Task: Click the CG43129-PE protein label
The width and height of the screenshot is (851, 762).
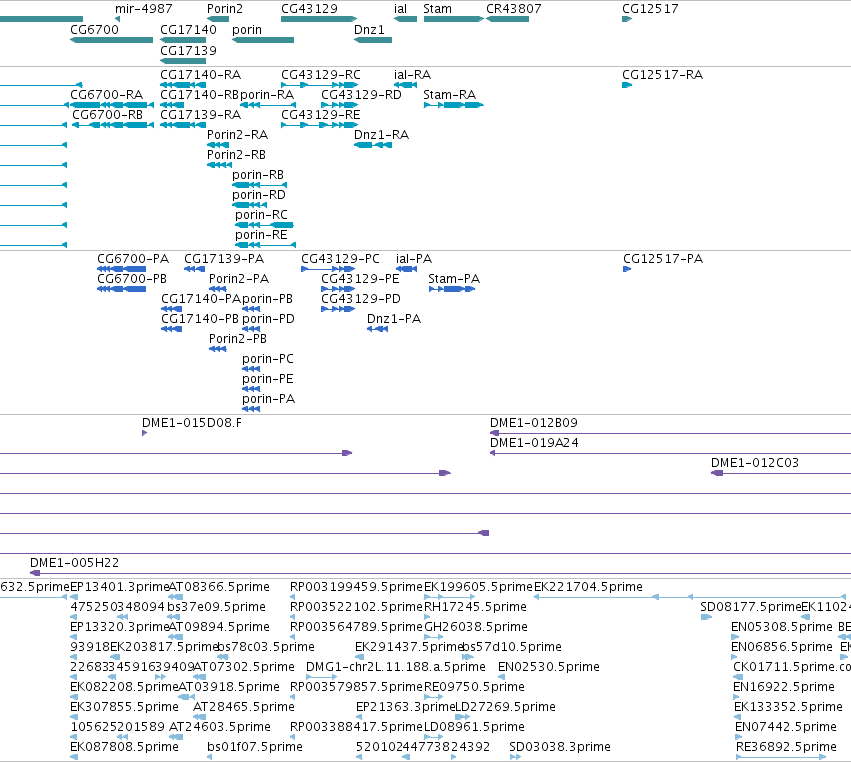Action: pyautogui.click(x=360, y=279)
